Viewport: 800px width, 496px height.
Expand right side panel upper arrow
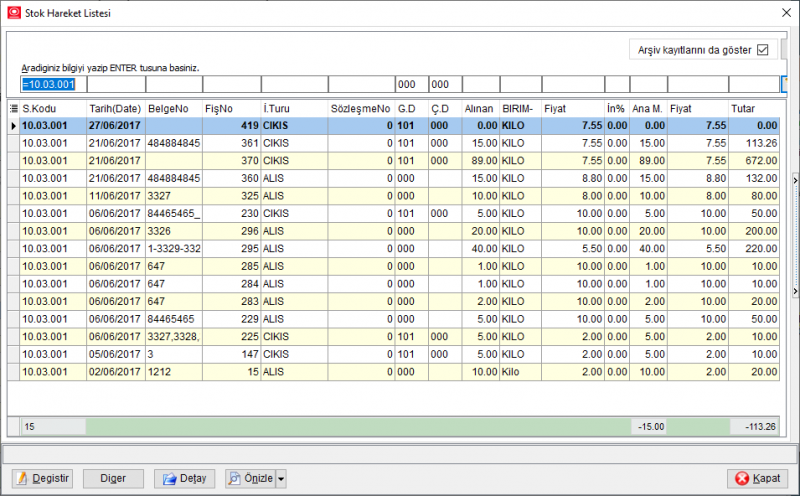pos(795,181)
